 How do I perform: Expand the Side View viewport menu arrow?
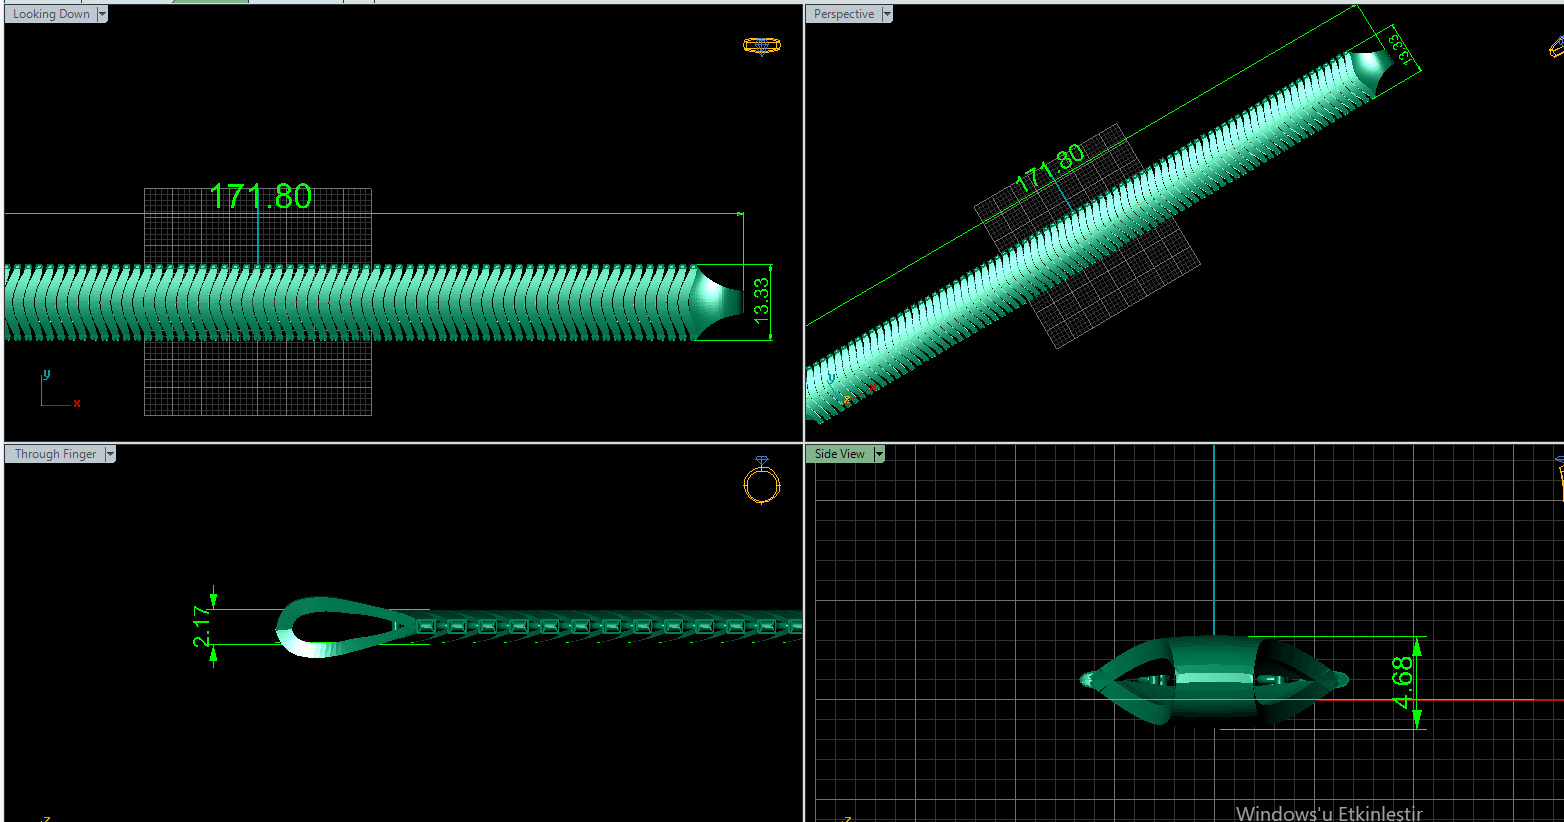(x=879, y=454)
